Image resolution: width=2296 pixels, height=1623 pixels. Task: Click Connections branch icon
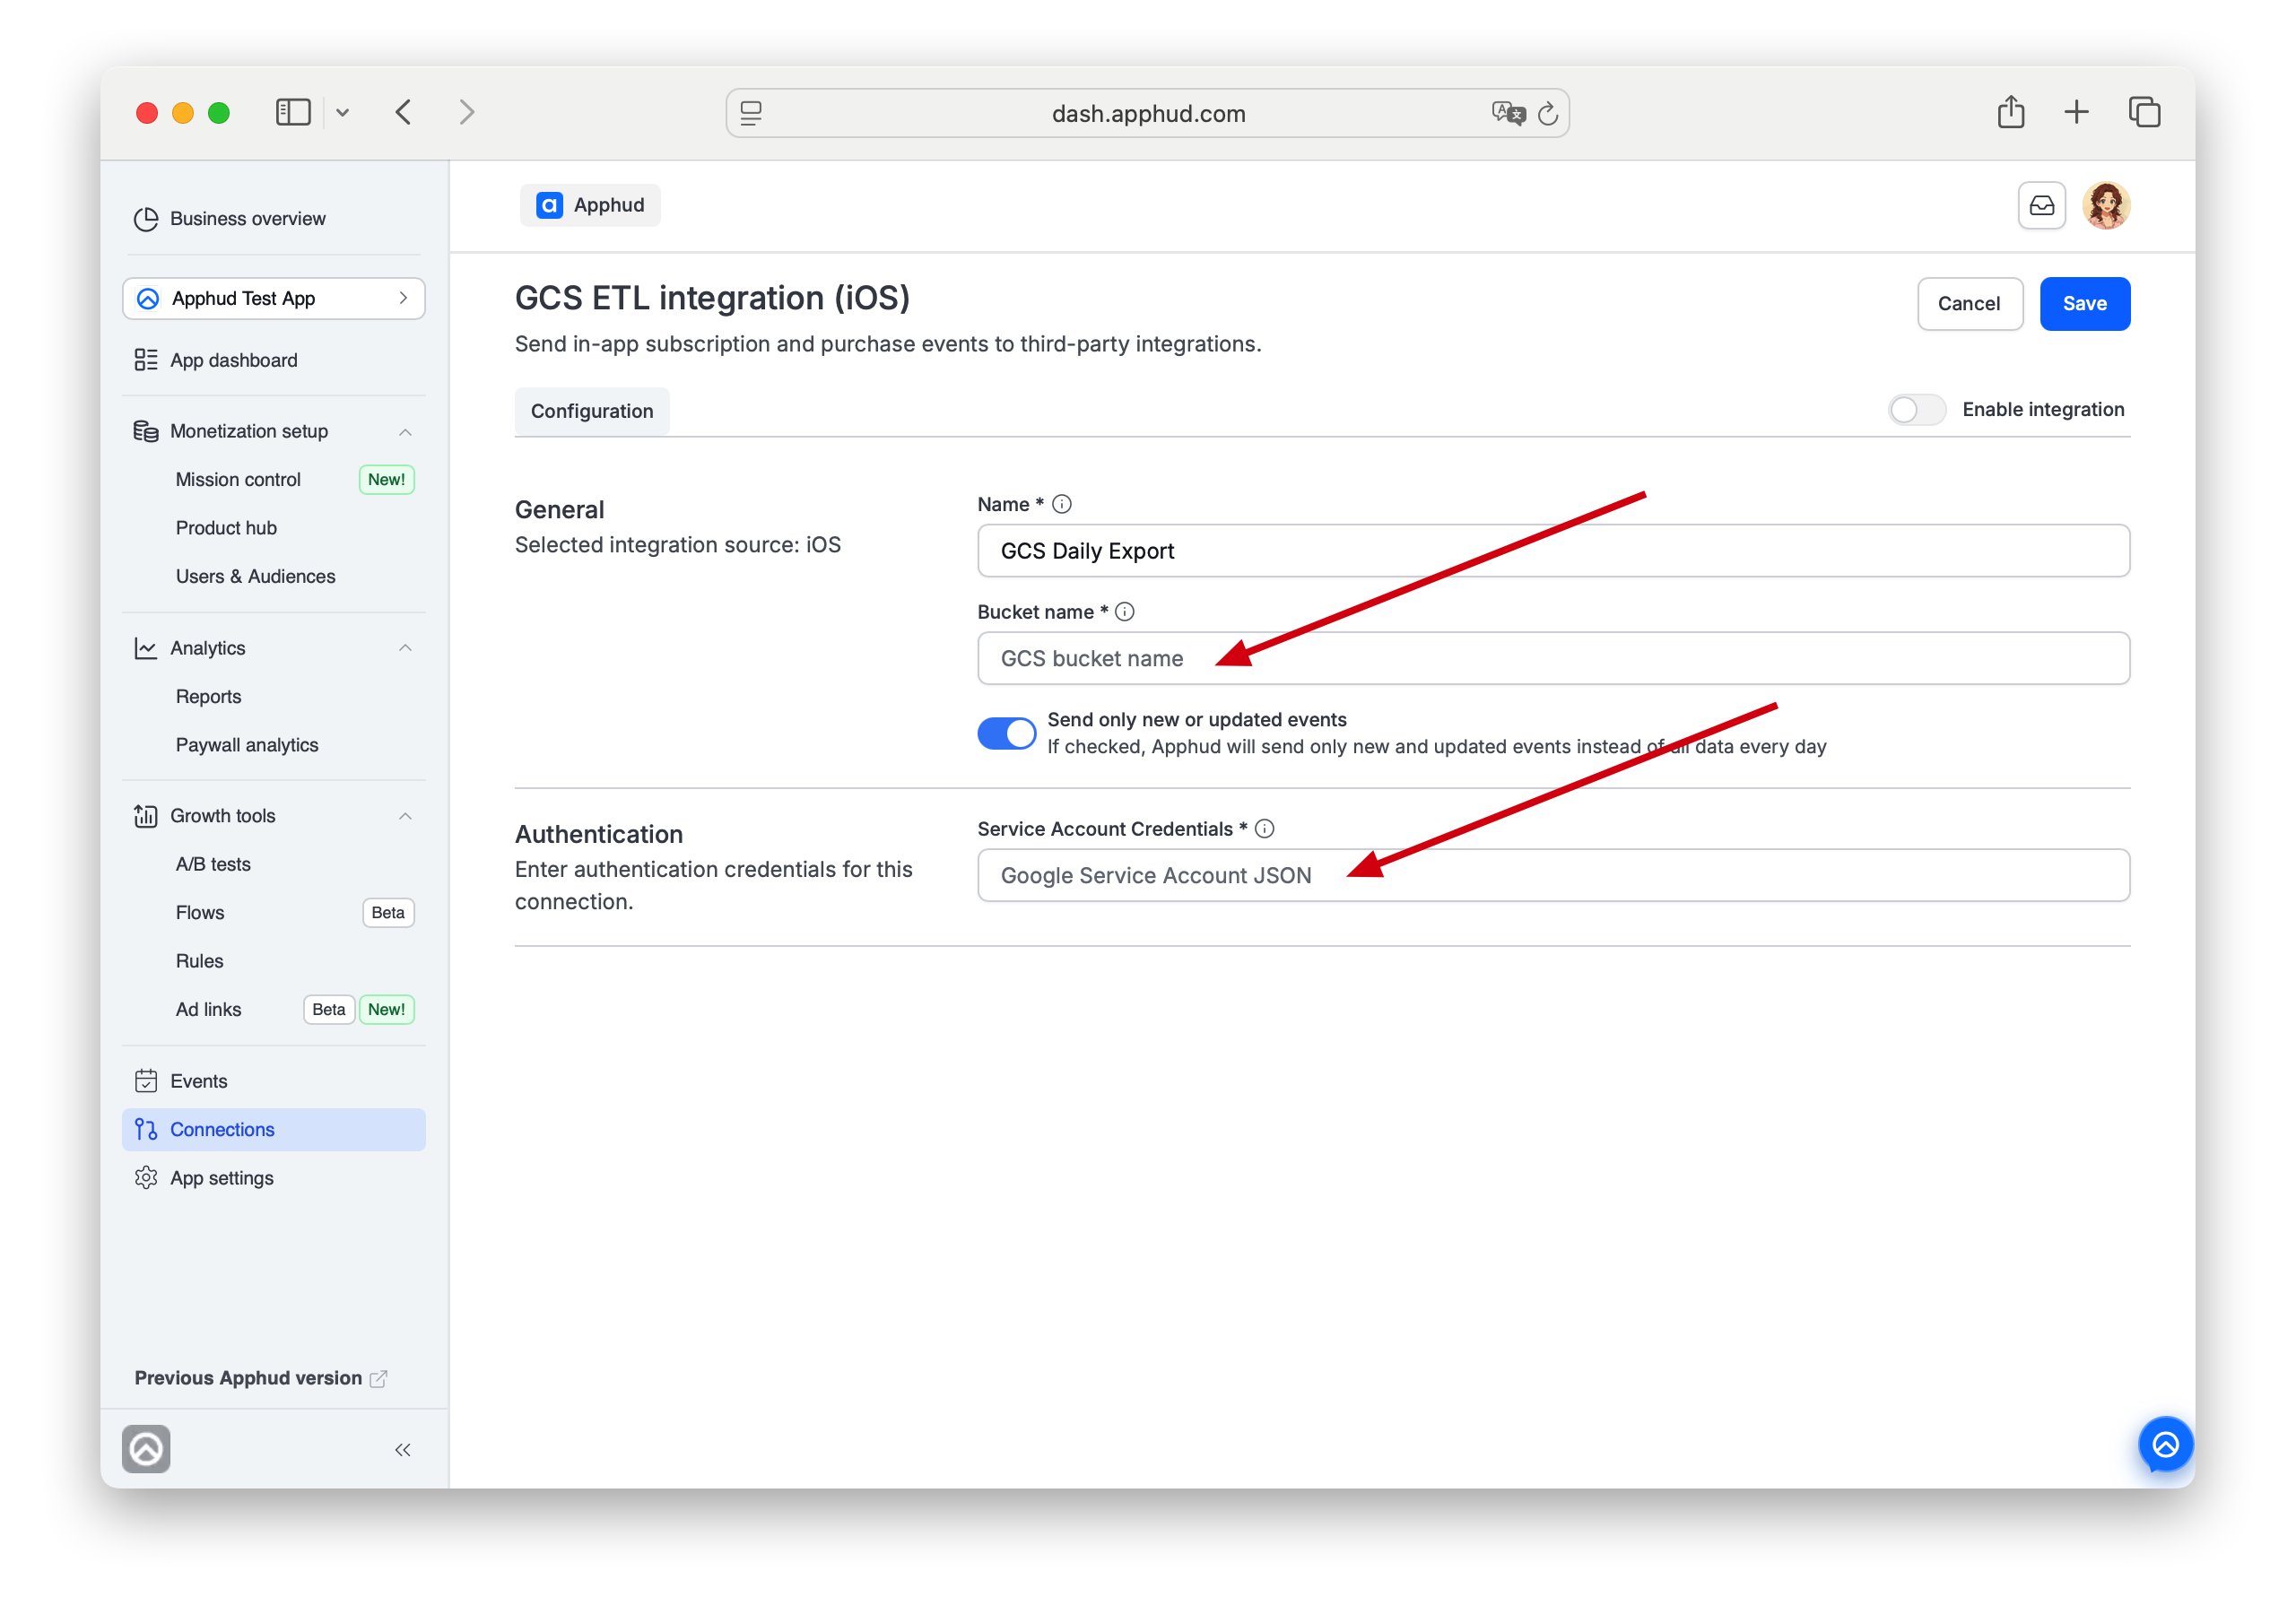point(146,1129)
